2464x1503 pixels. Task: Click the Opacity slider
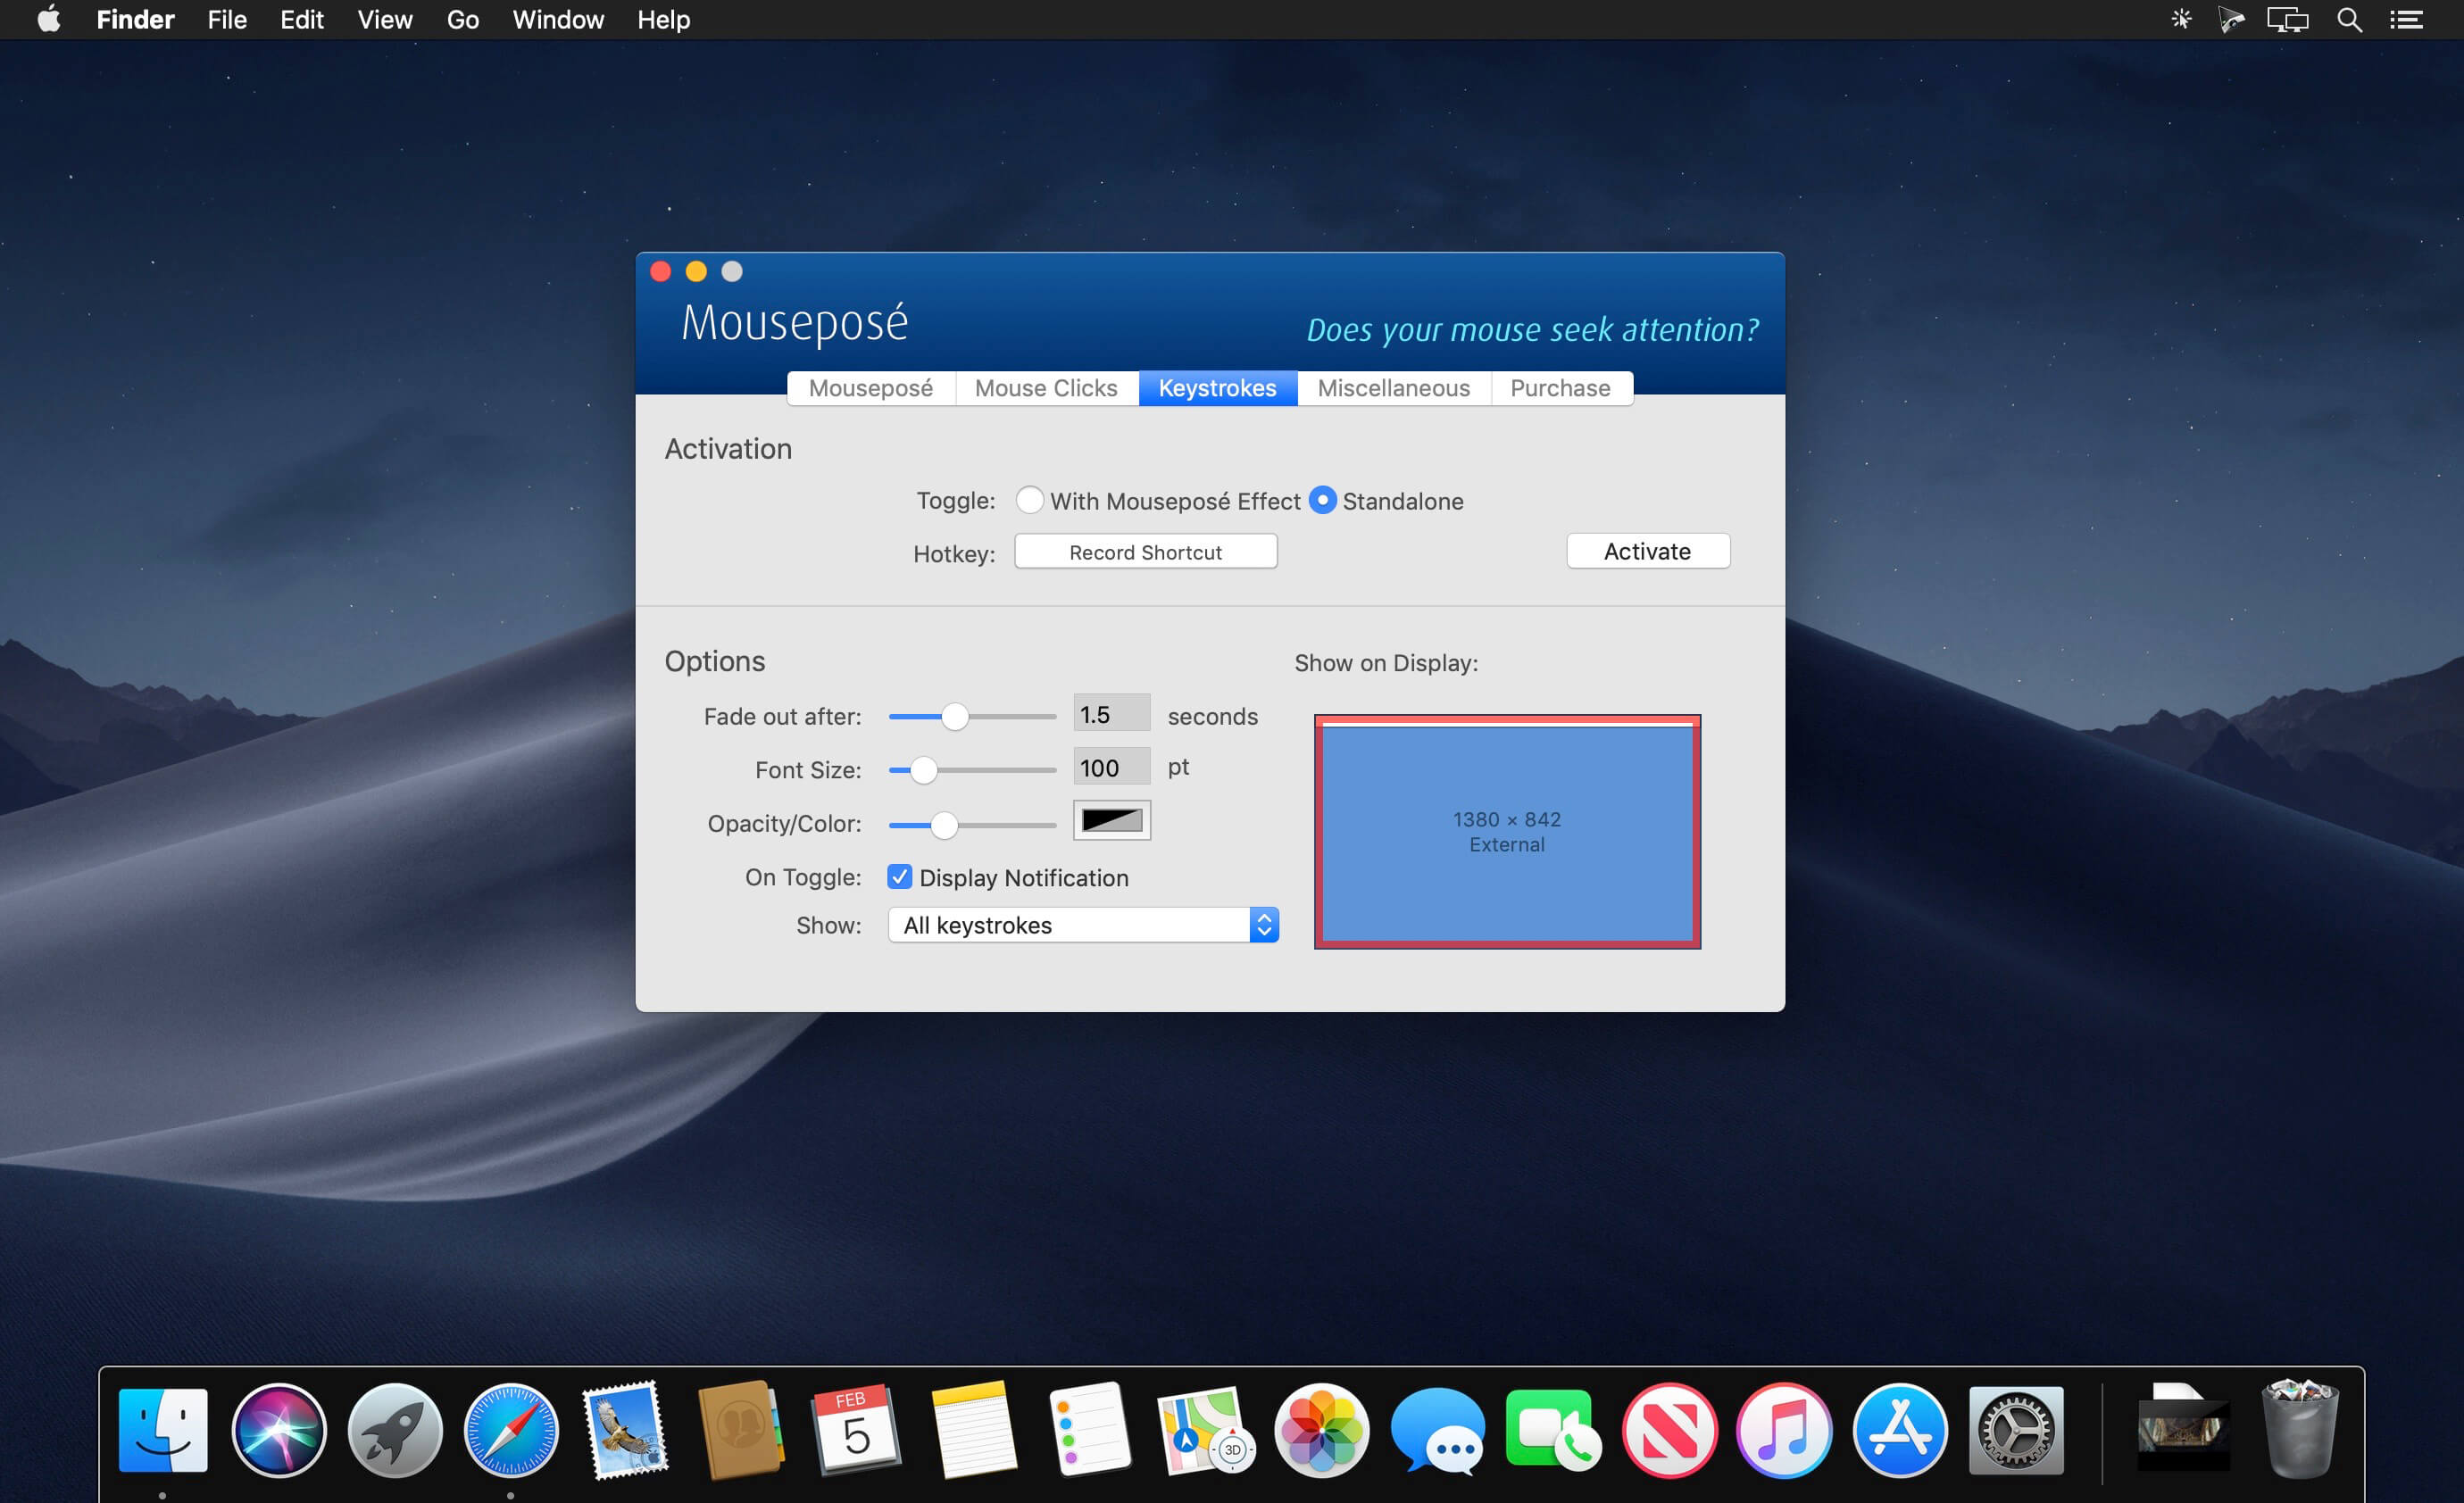972,824
